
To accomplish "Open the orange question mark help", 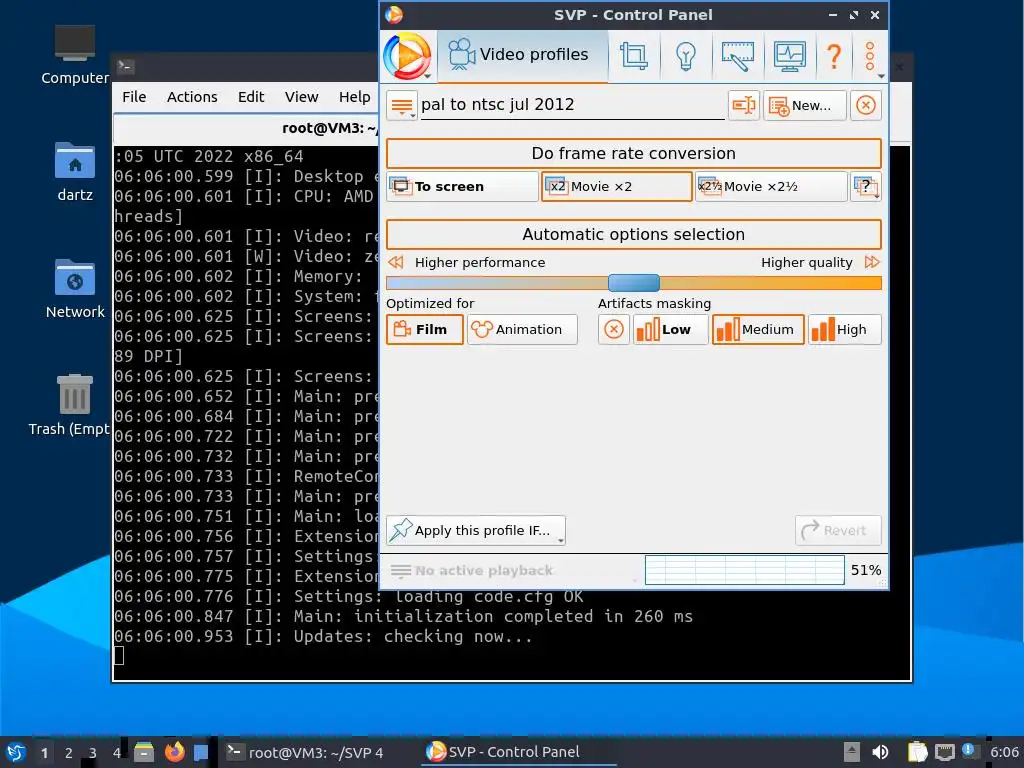I will coord(834,56).
